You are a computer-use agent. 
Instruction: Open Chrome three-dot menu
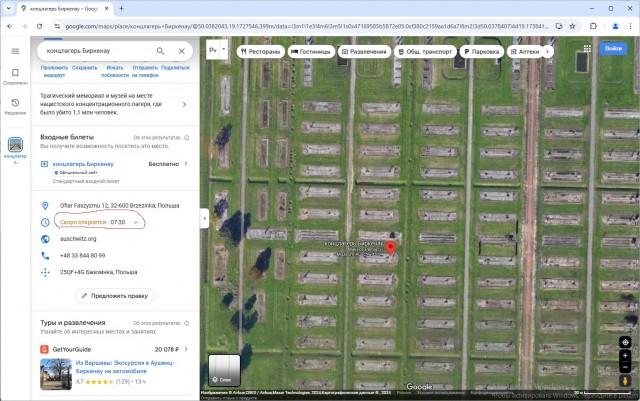630,26
